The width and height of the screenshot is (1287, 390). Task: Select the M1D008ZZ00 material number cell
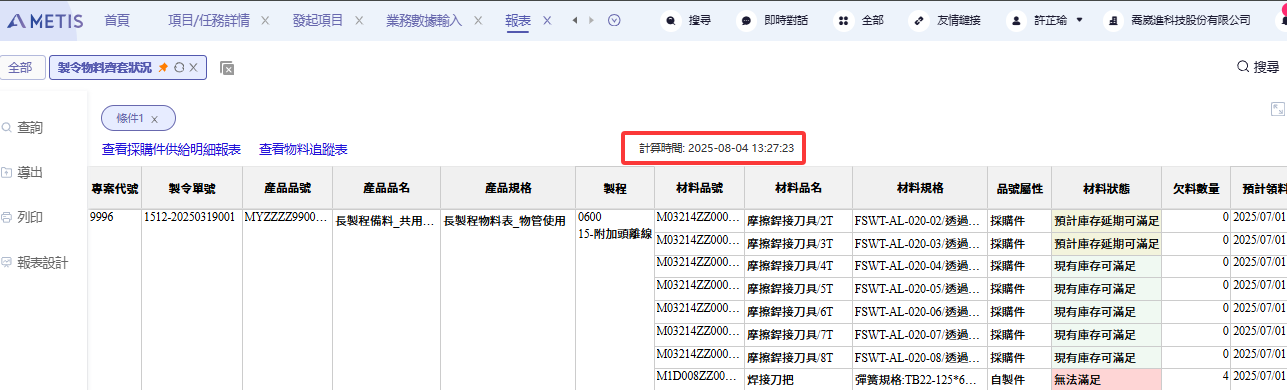(699, 380)
